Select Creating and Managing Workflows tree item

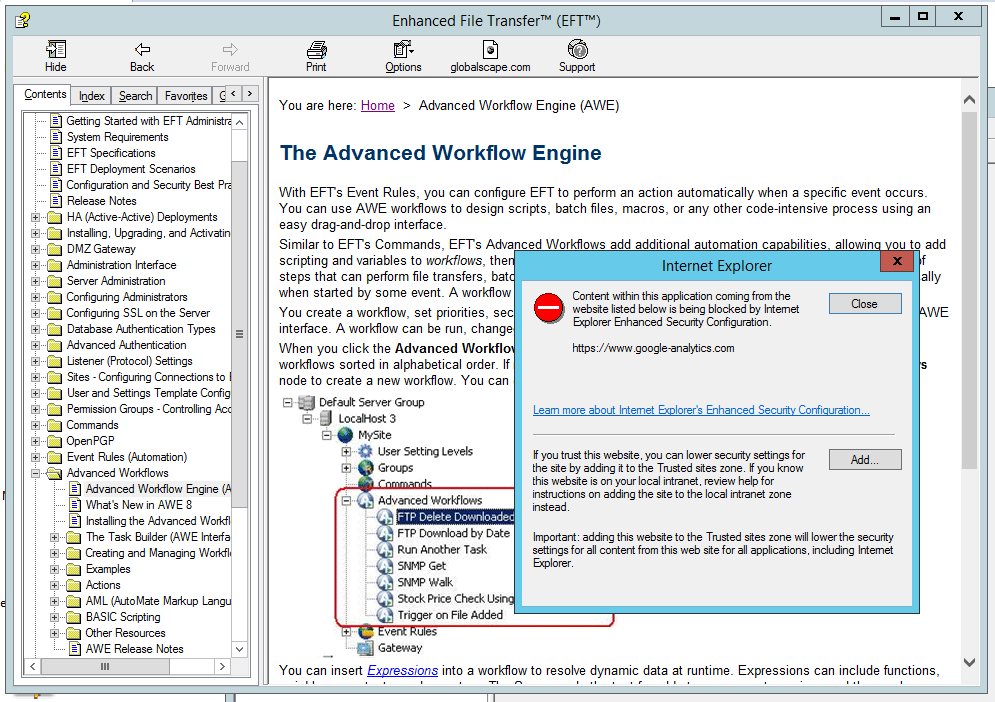(158, 553)
